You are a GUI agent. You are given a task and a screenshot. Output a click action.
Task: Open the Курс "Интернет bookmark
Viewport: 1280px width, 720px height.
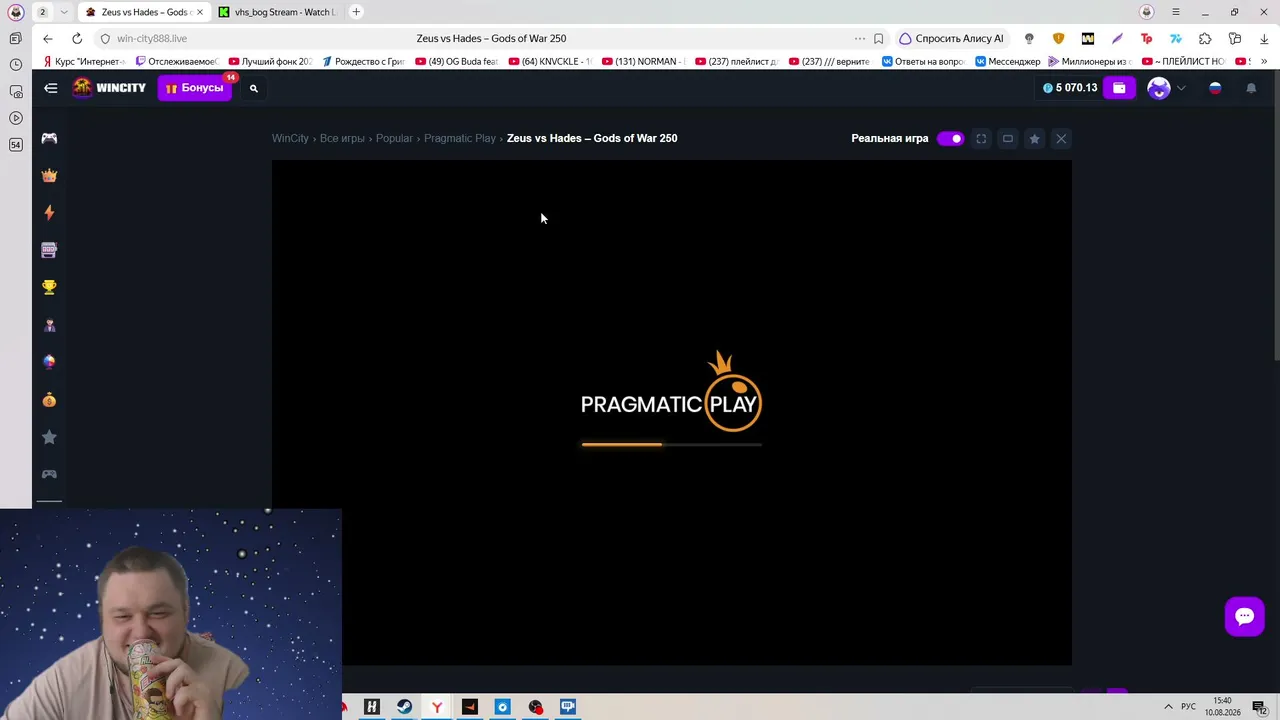coord(85,61)
